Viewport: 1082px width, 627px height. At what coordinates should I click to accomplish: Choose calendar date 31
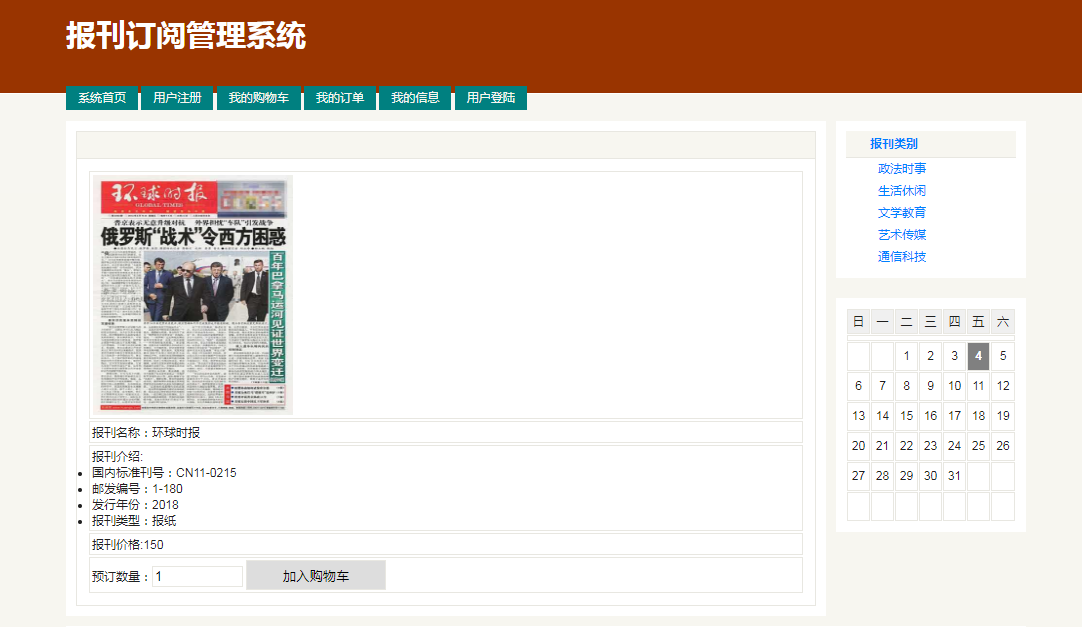(x=954, y=476)
